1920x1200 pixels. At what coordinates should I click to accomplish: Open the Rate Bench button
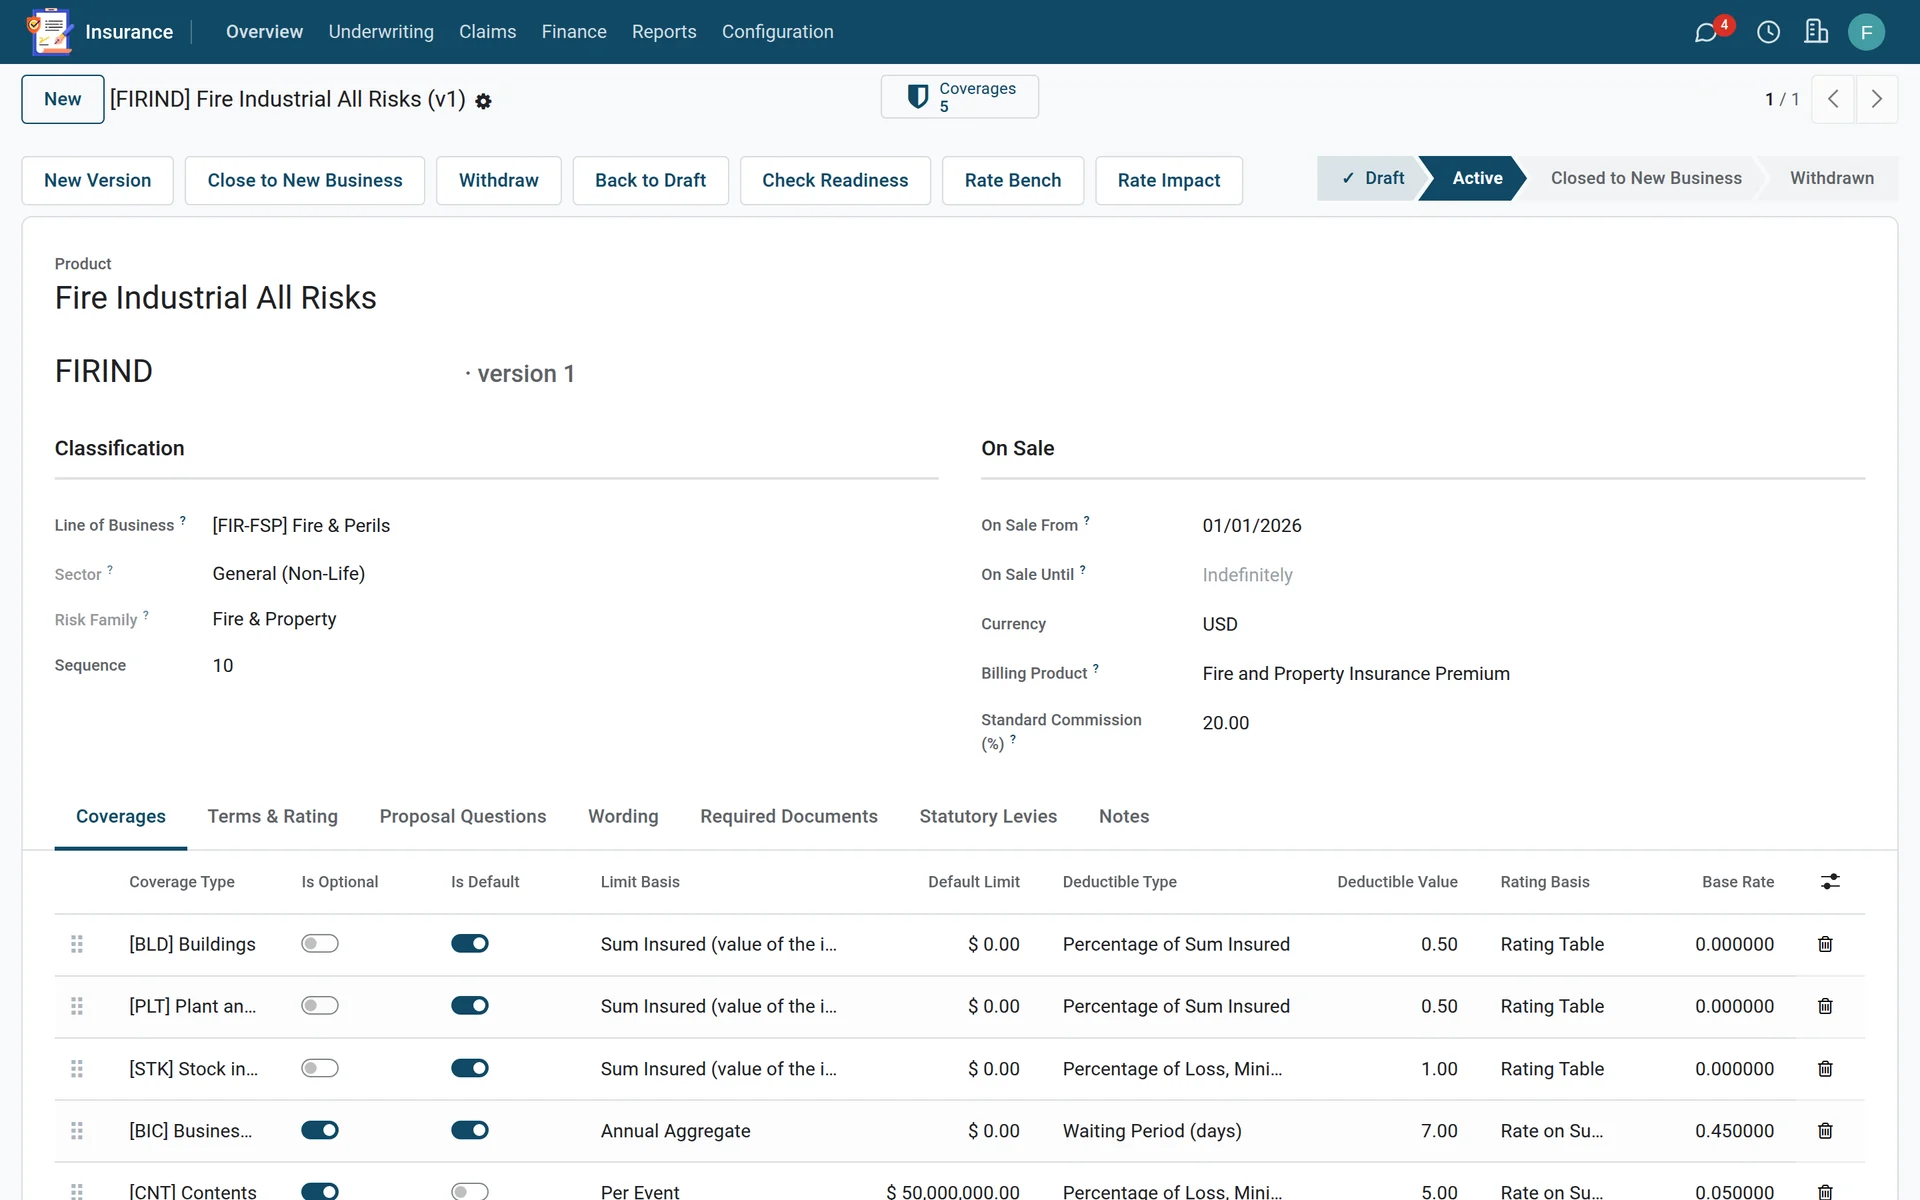click(x=1012, y=180)
